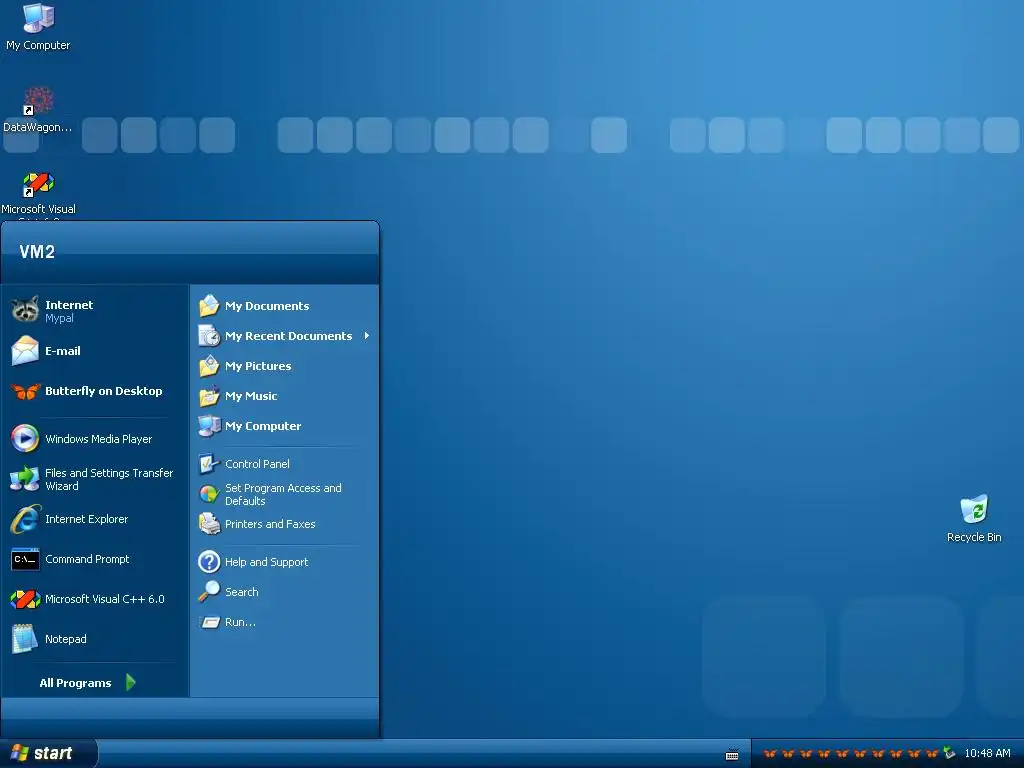Open Command Prompt
Screen dimensions: 1024x768
[95, 560]
